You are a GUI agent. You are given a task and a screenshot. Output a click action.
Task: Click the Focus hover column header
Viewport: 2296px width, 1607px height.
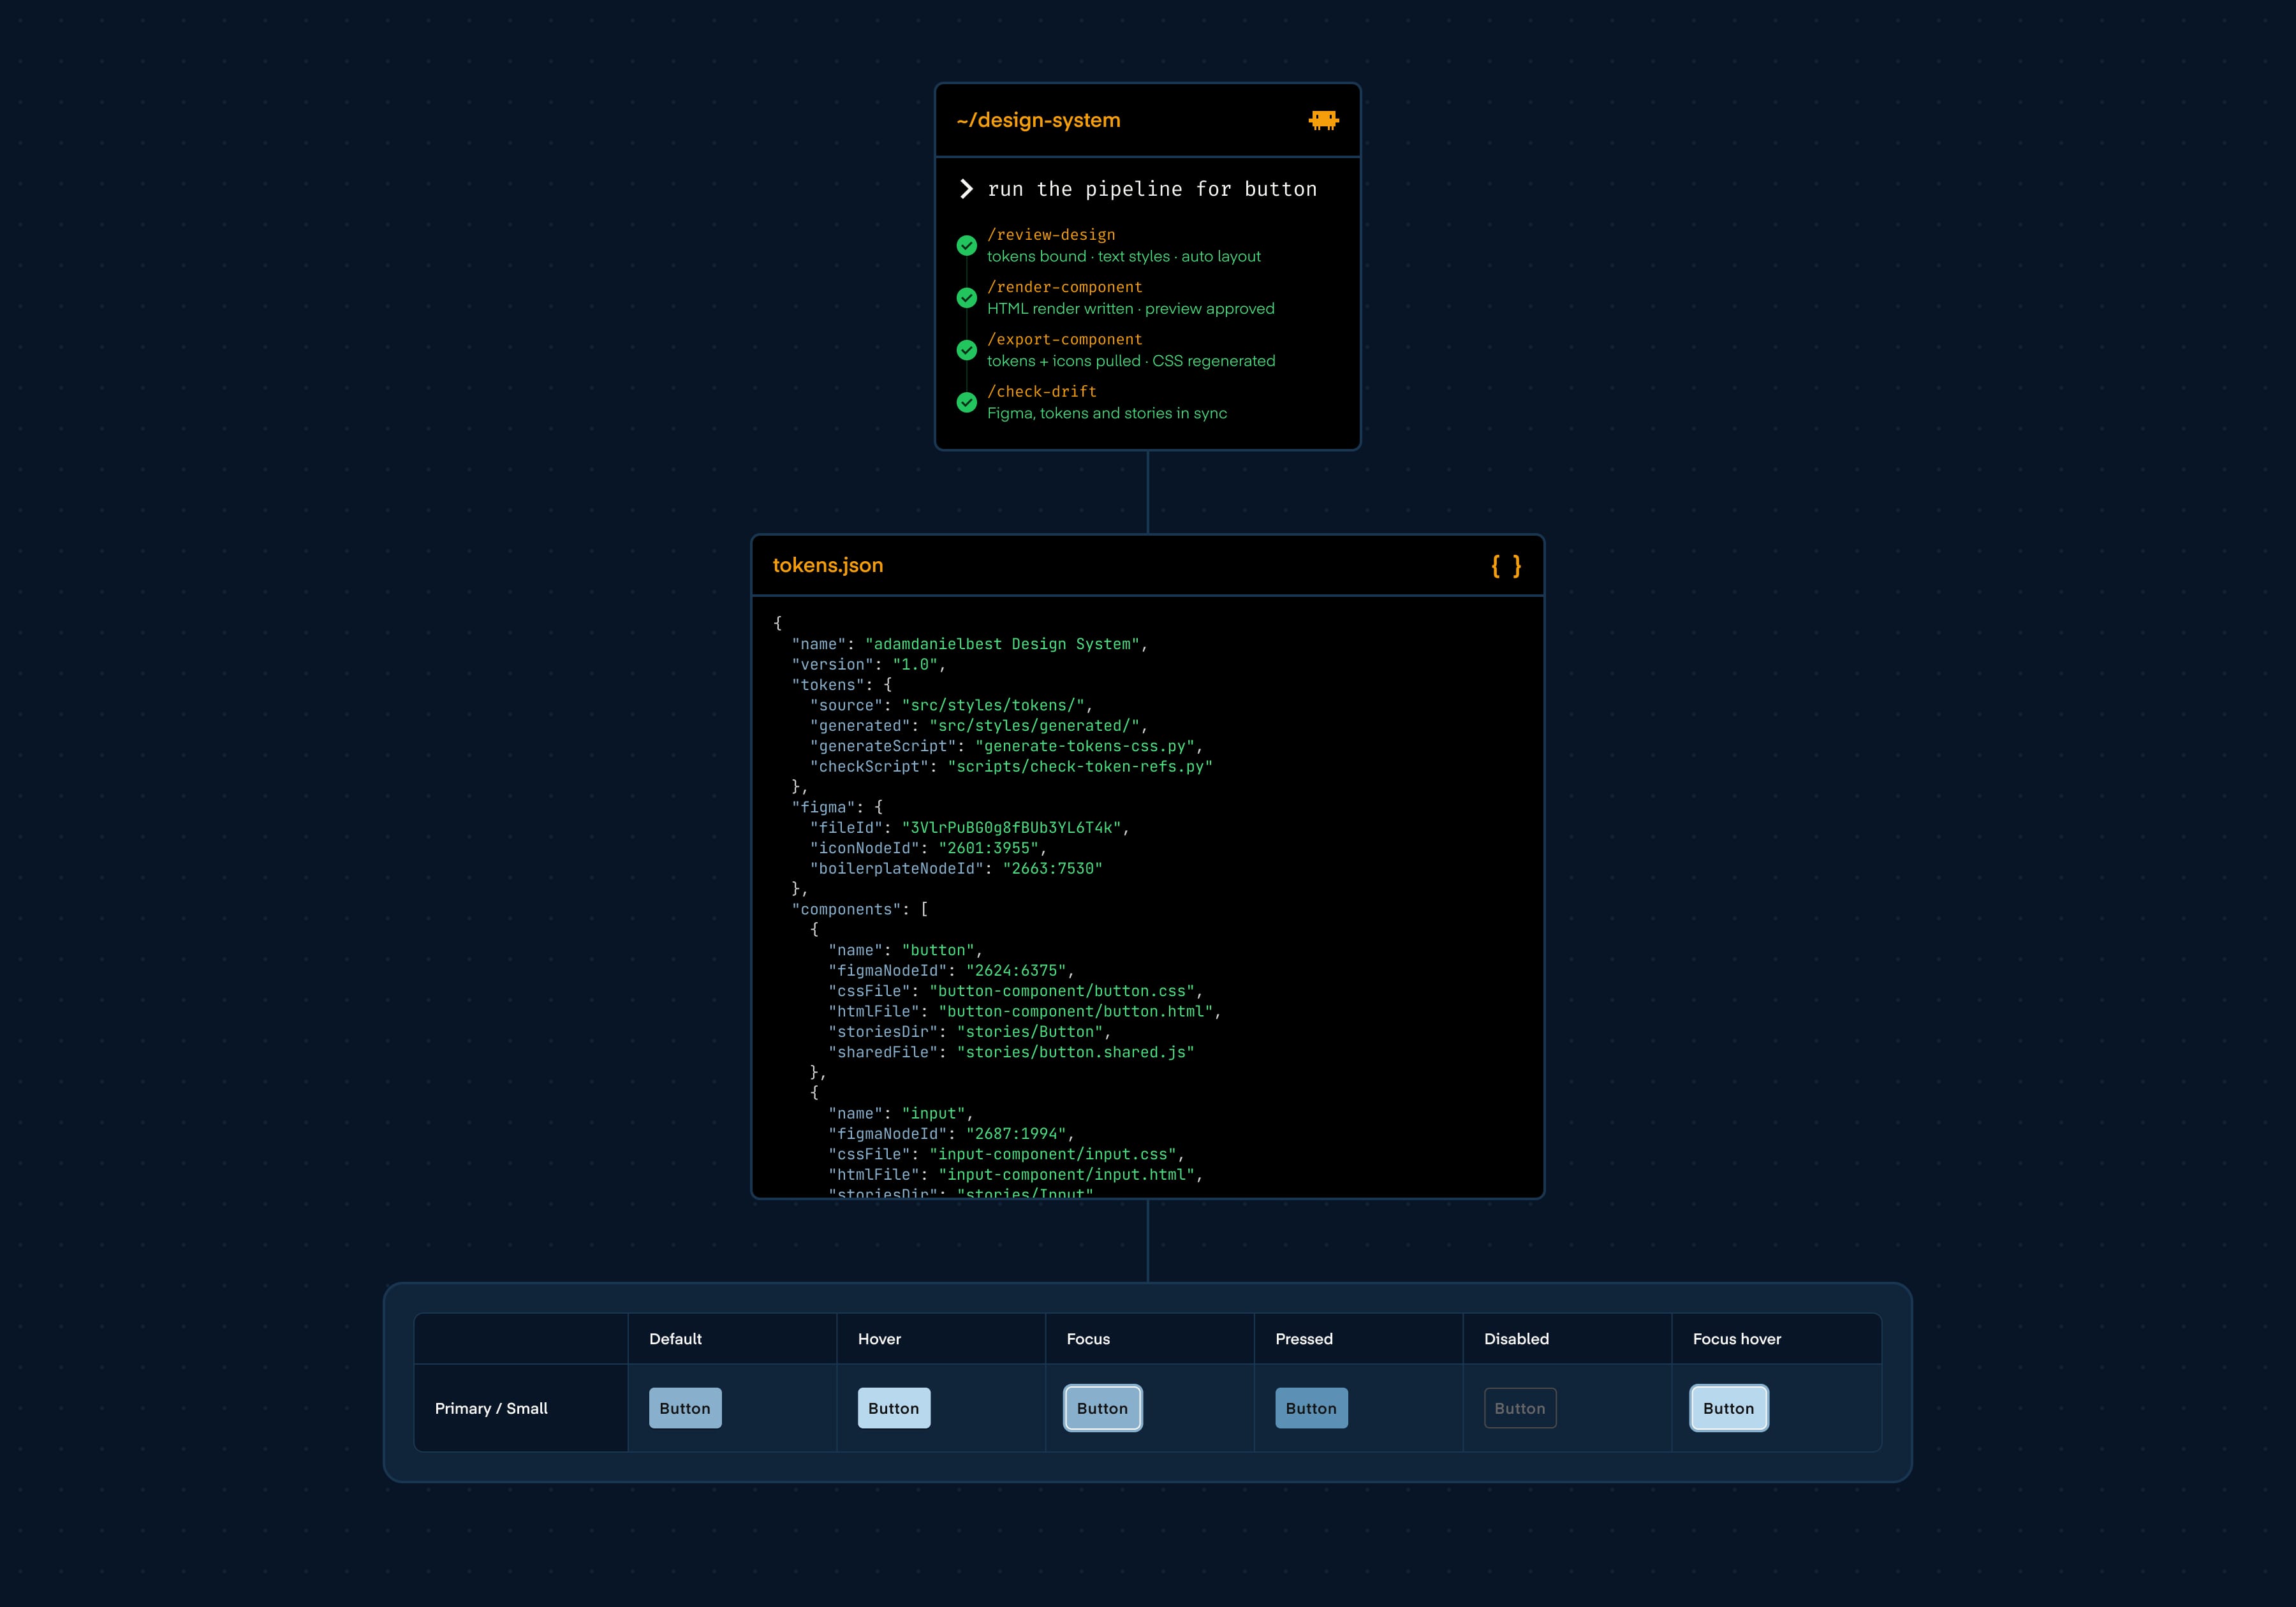(1737, 1339)
